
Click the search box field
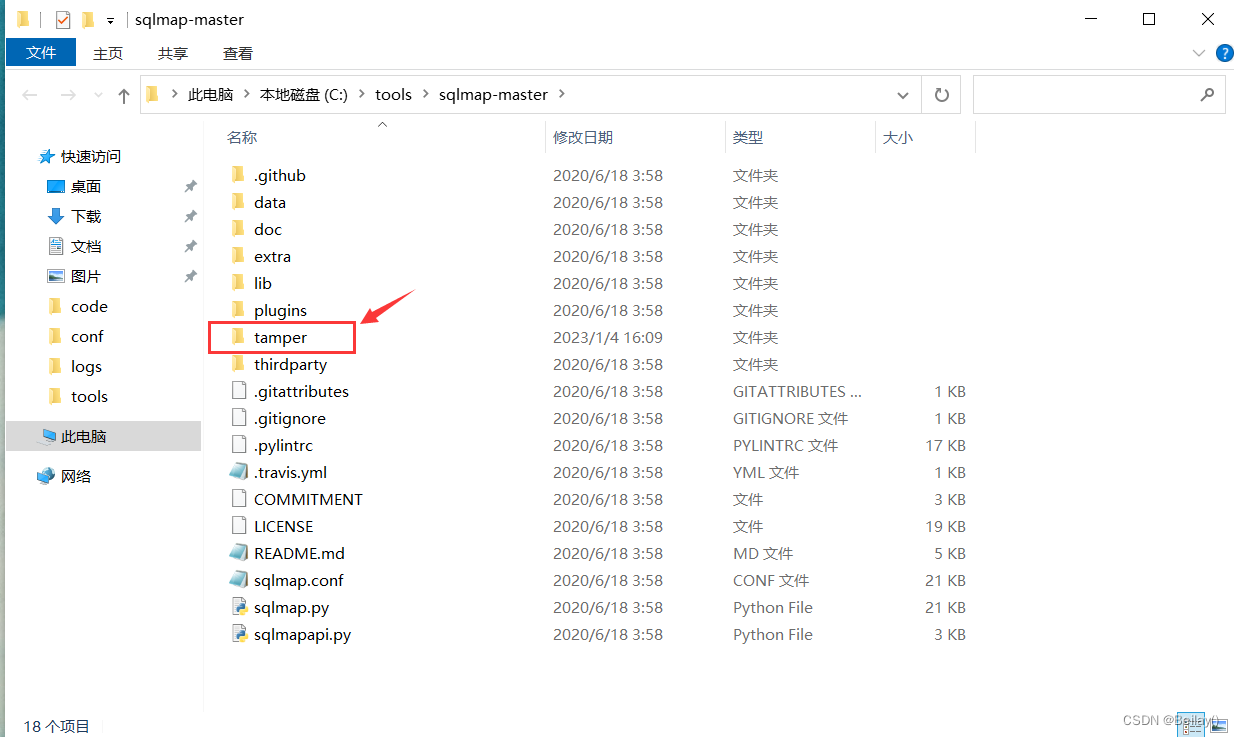pyautogui.click(x=1099, y=95)
